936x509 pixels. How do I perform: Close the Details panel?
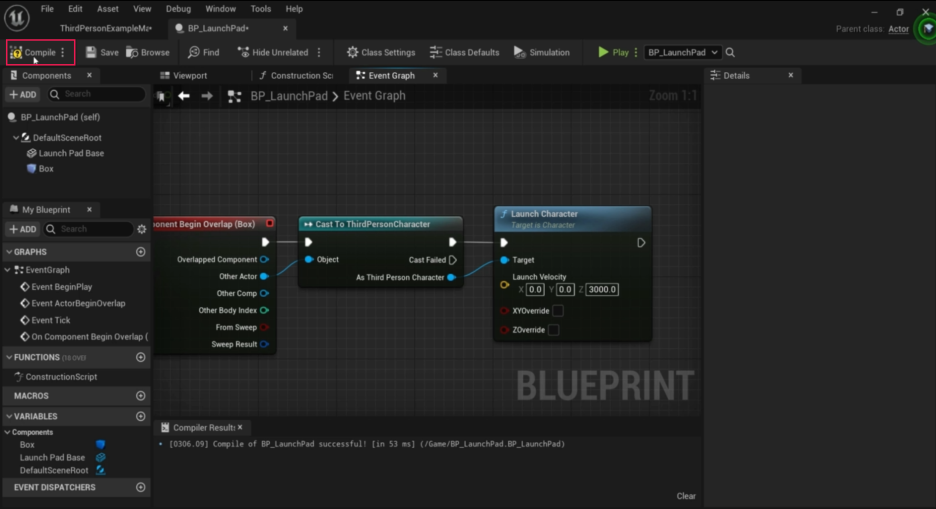click(x=791, y=75)
